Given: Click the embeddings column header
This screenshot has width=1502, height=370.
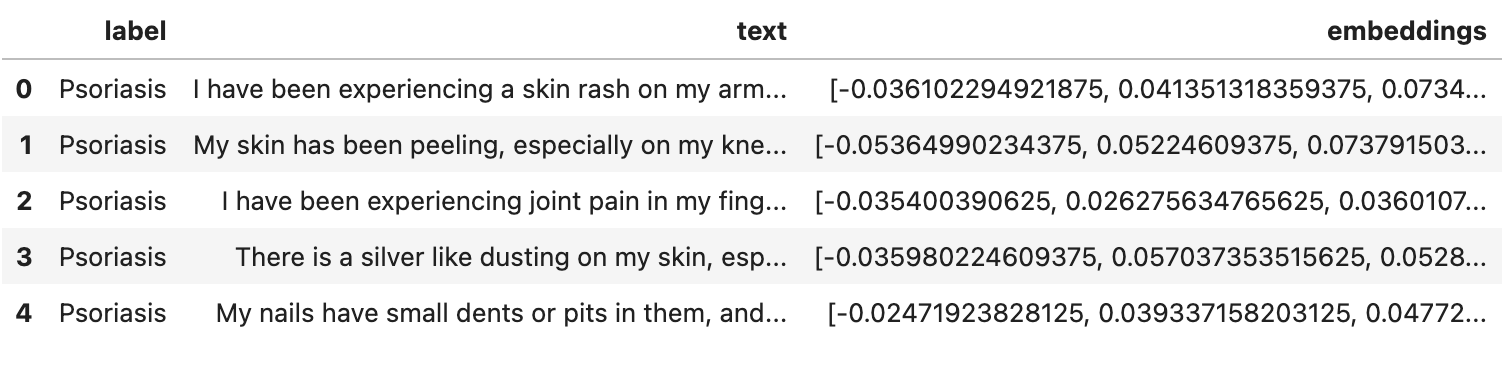Looking at the screenshot, I should click(x=1407, y=32).
